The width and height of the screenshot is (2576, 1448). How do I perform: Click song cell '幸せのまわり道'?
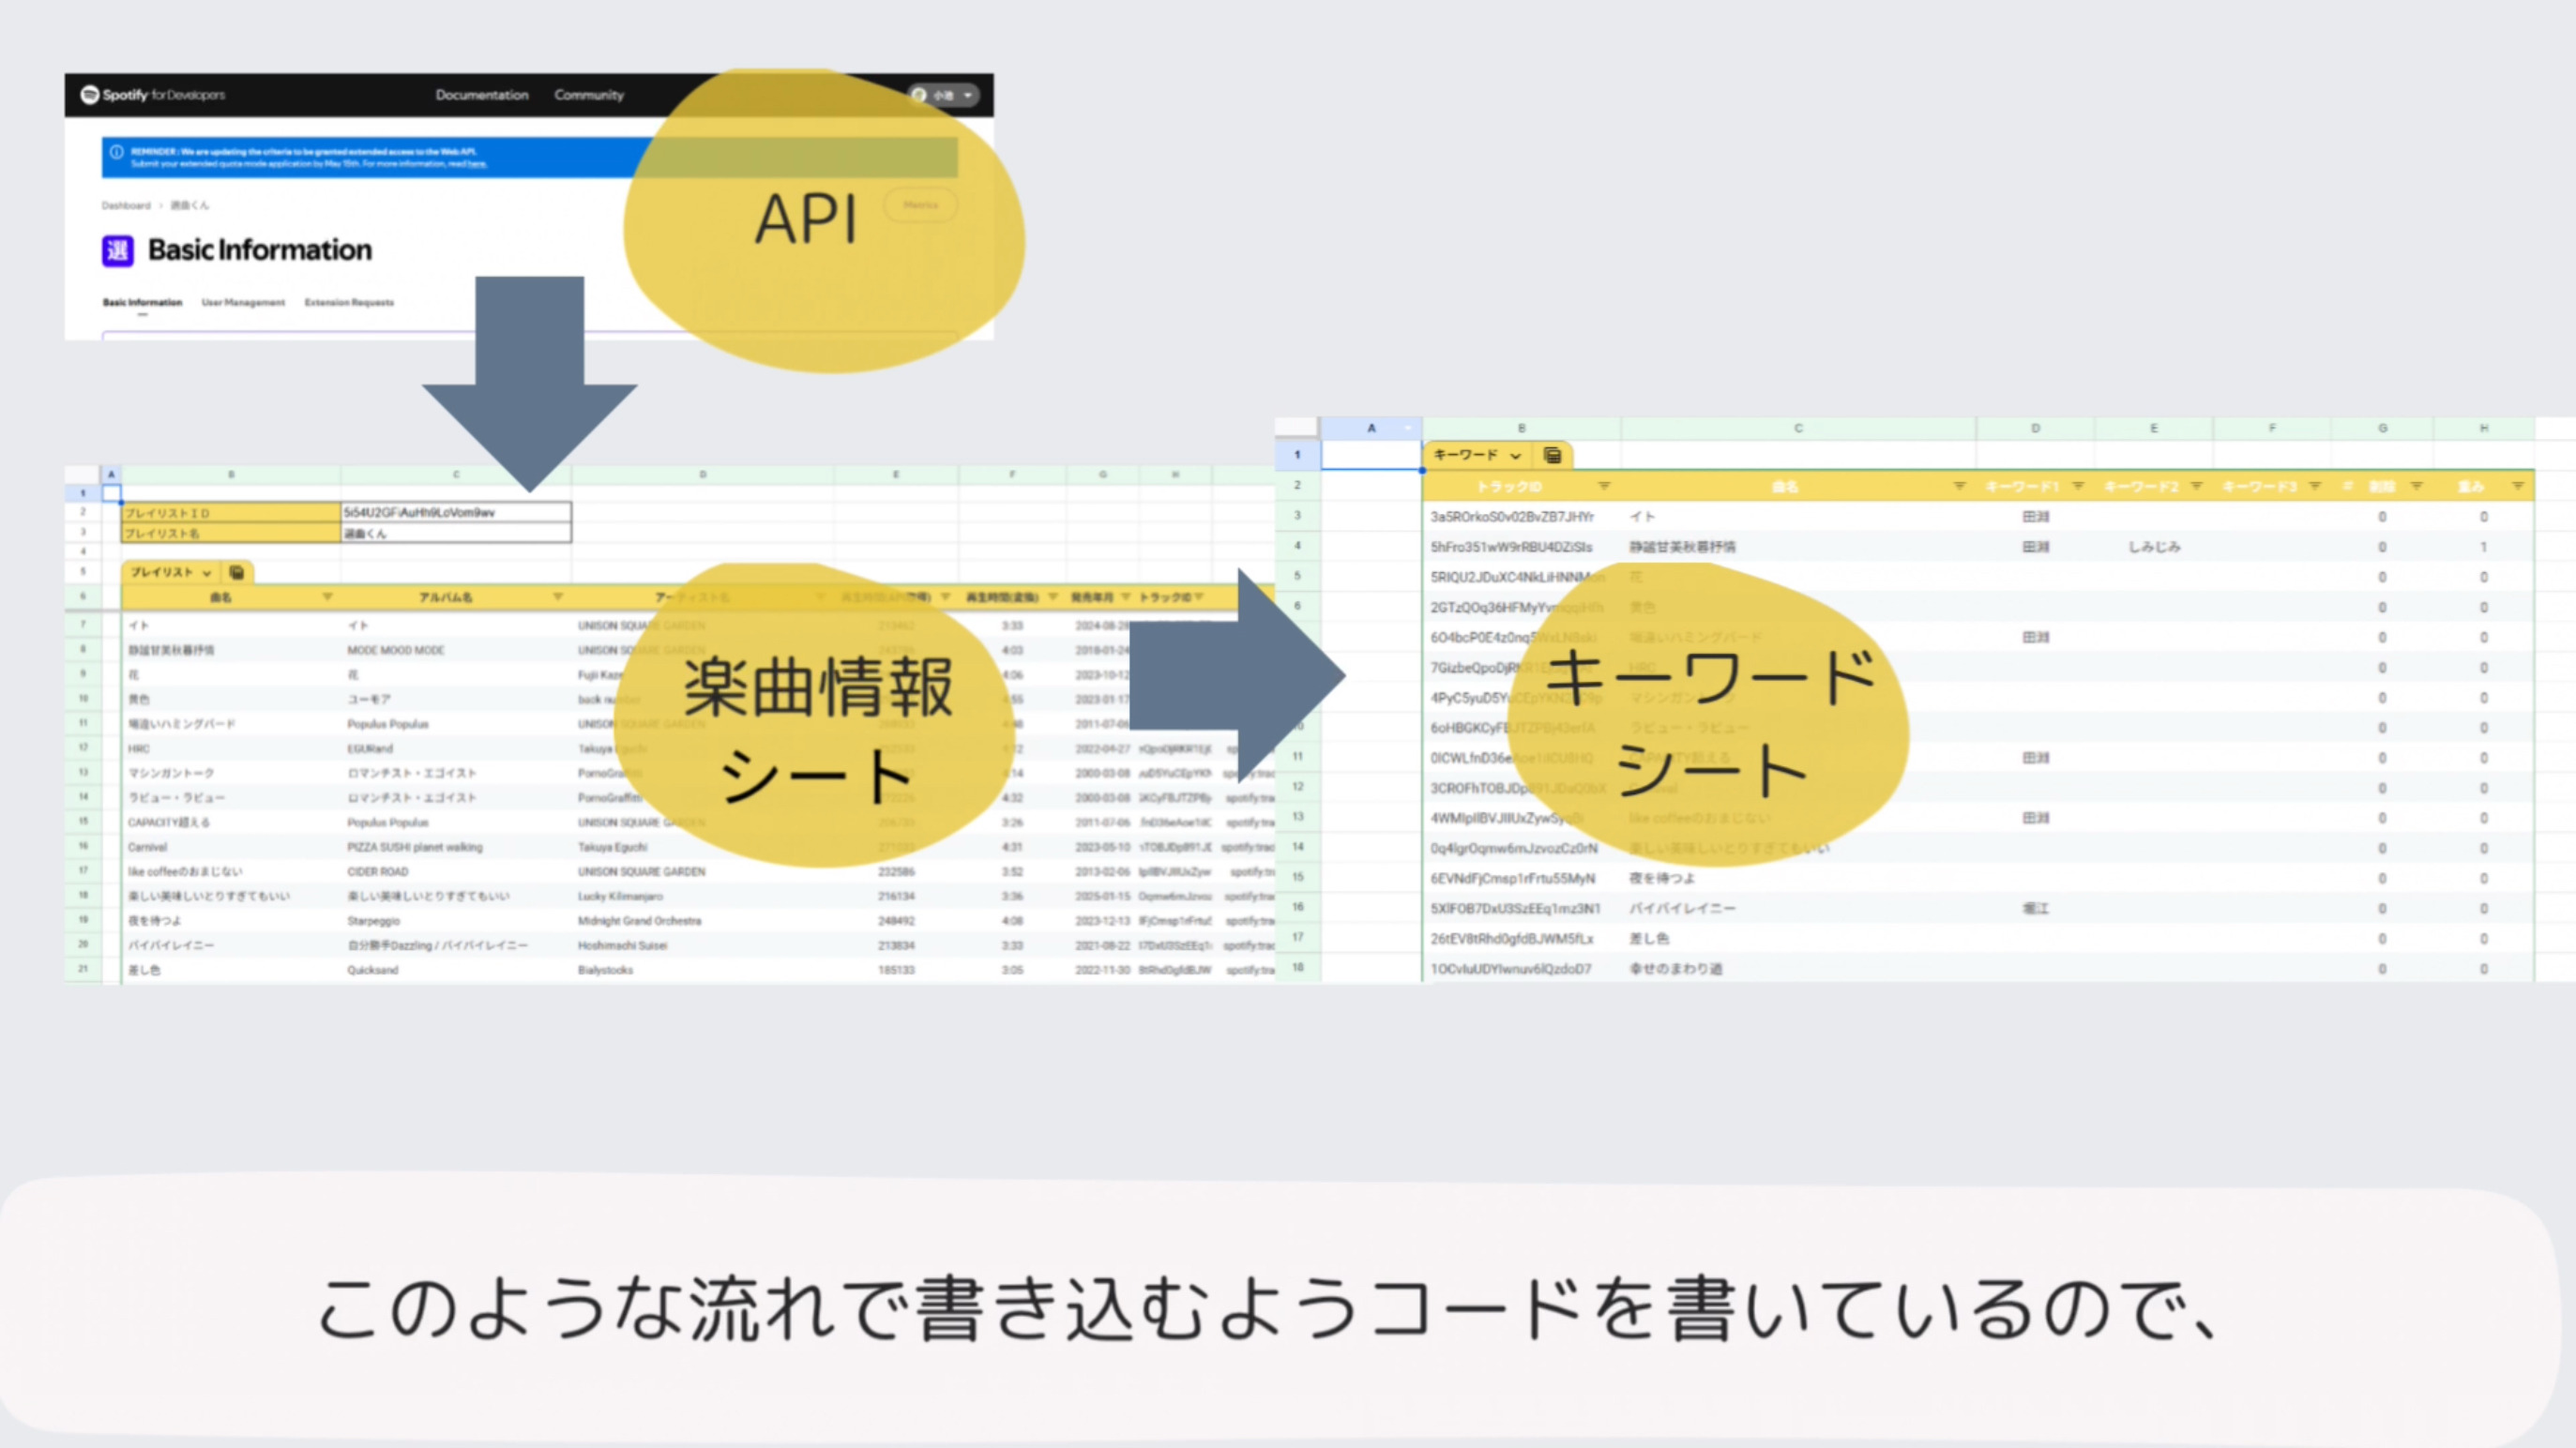(1675, 969)
